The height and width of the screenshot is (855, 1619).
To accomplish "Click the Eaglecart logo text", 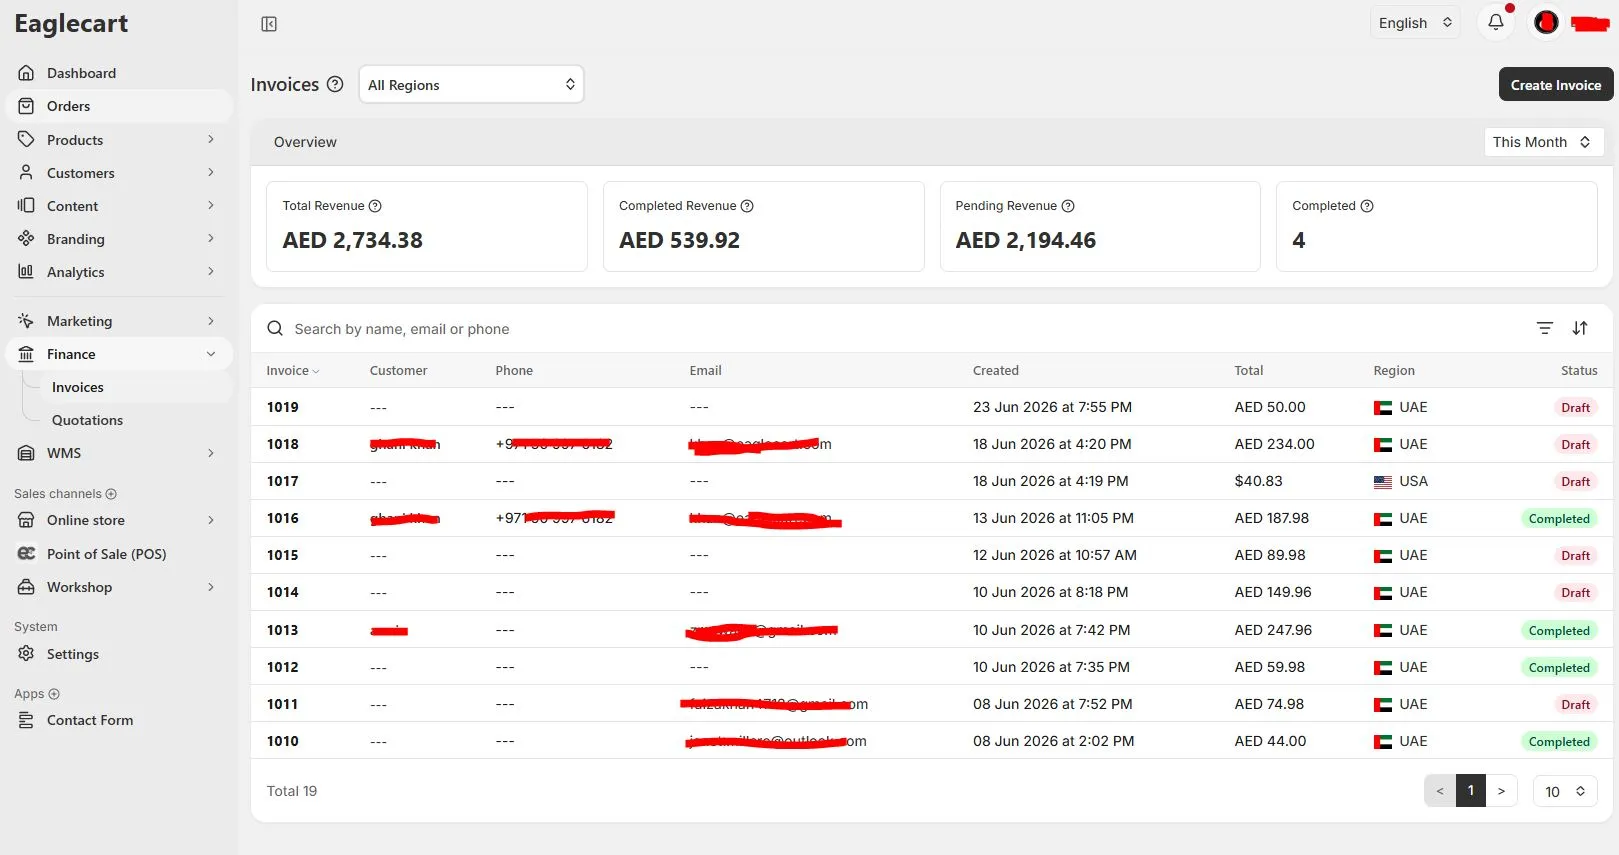I will point(71,24).
